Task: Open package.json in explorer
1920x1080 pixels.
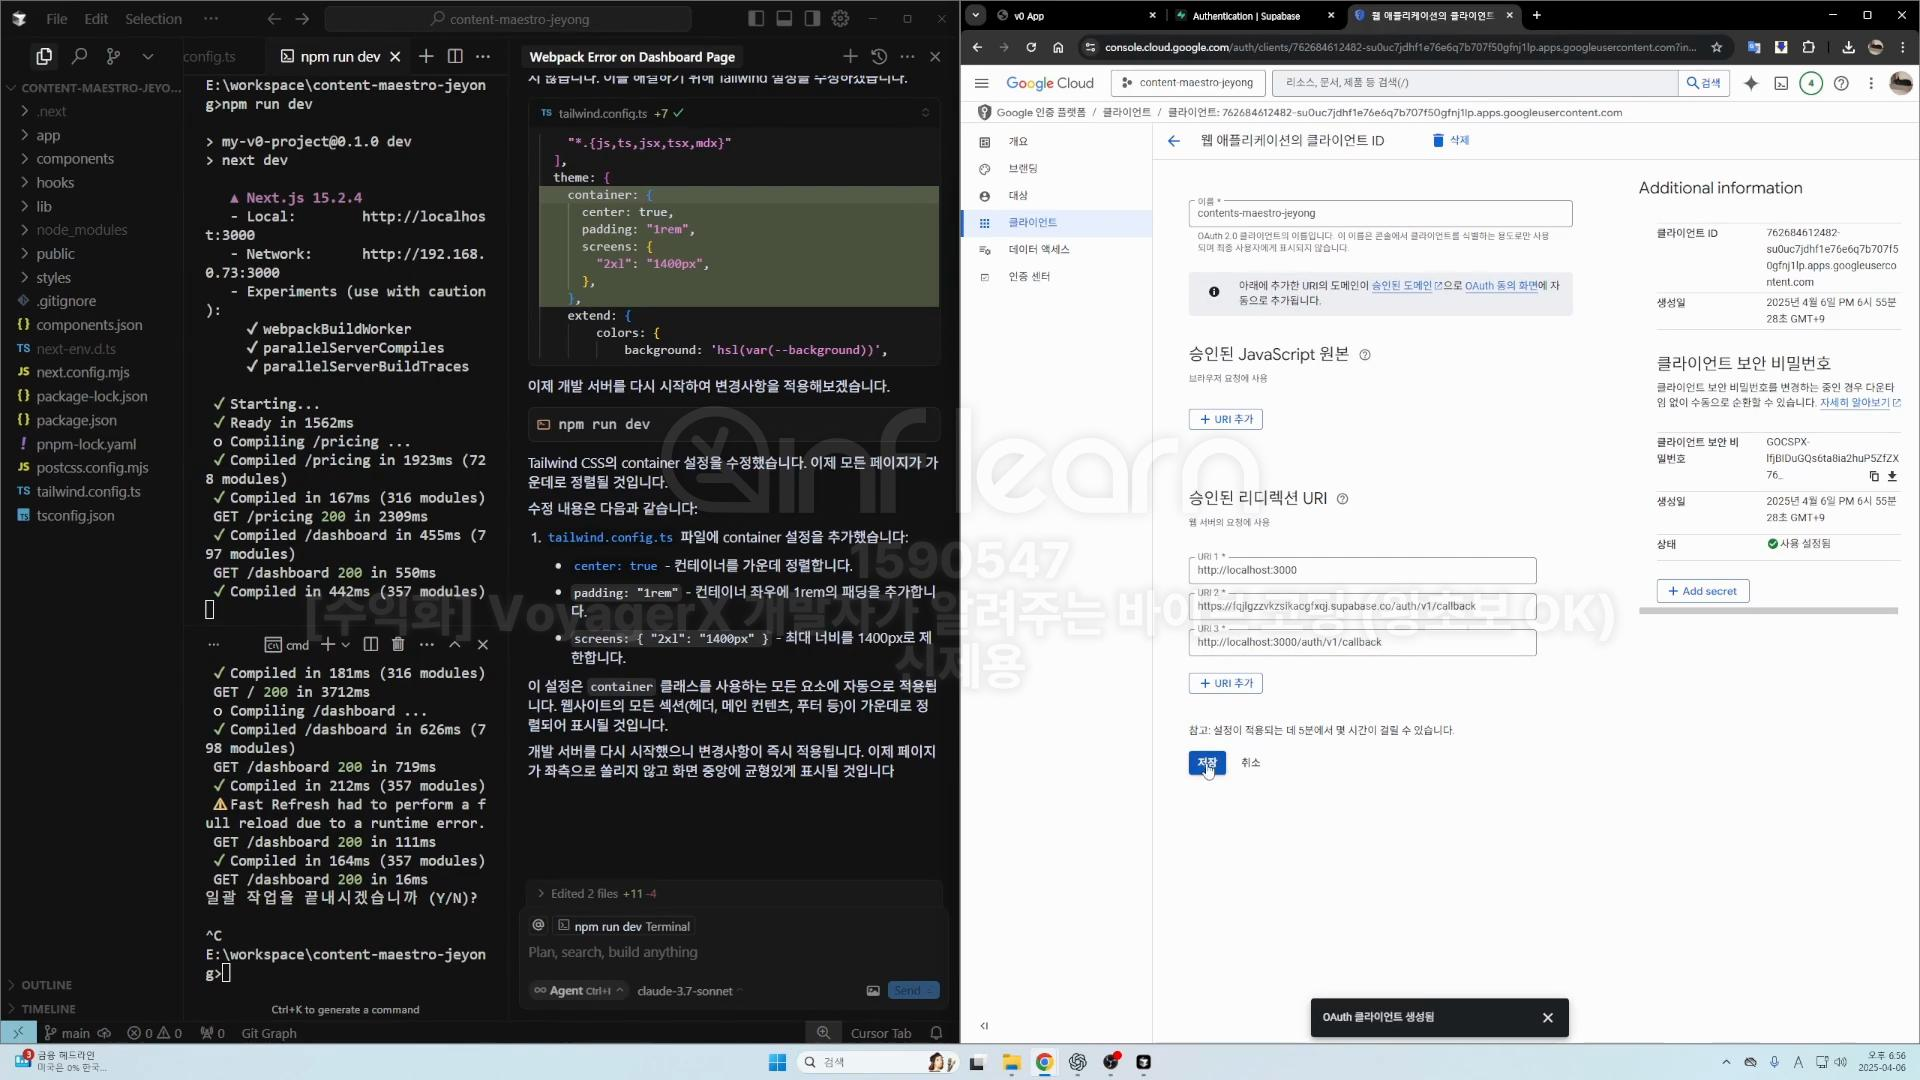Action: click(76, 421)
